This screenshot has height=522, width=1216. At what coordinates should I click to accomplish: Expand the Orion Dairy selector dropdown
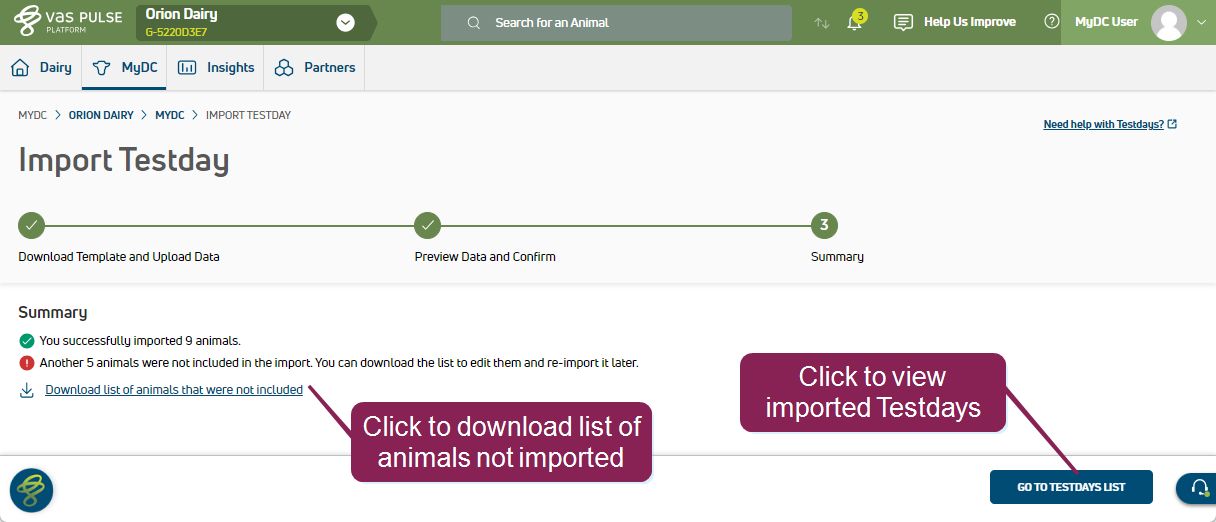point(346,23)
